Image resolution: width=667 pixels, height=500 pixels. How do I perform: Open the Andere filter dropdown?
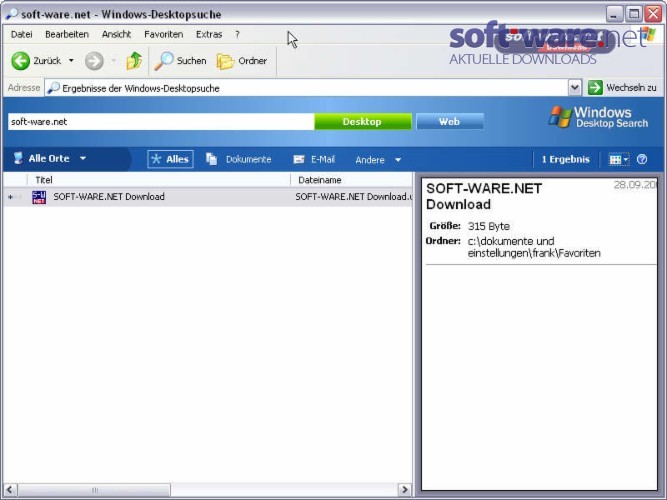(x=378, y=160)
